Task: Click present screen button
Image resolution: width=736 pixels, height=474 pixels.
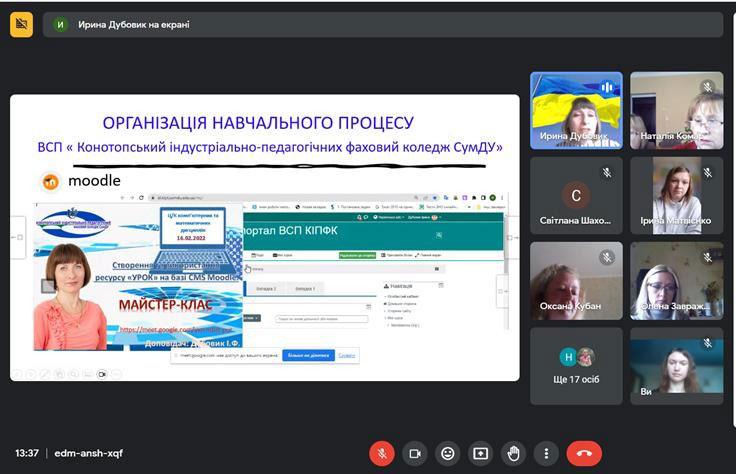Action: pyautogui.click(x=481, y=453)
